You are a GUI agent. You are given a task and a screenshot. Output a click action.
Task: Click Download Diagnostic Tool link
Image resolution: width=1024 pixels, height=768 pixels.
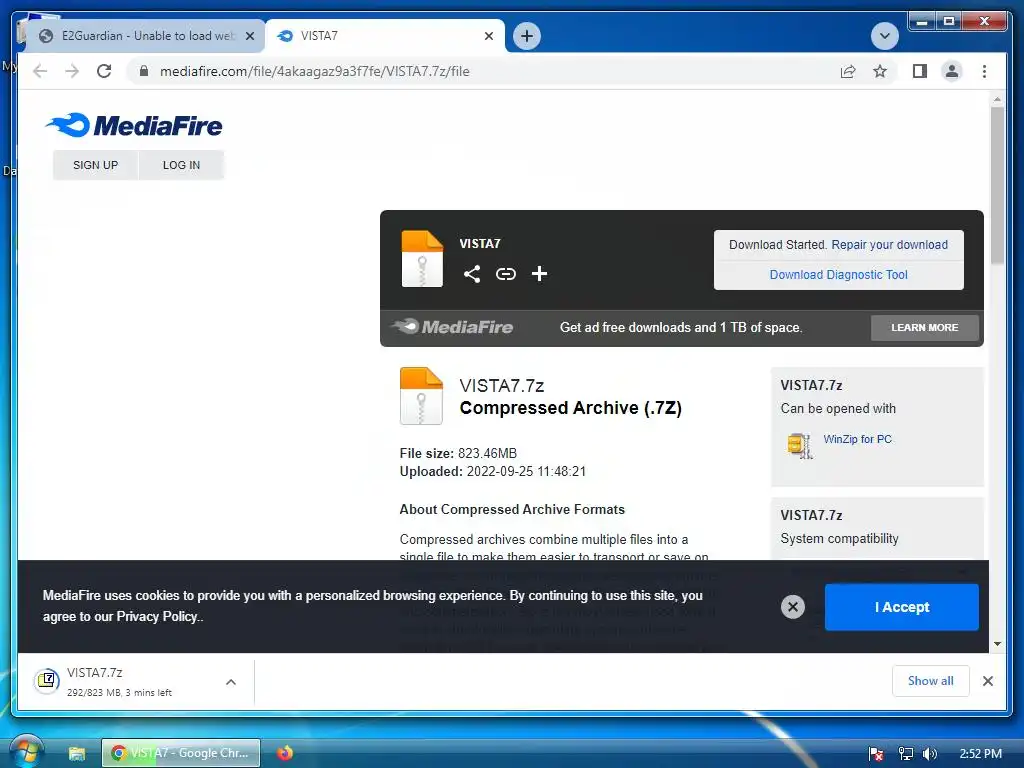839,275
